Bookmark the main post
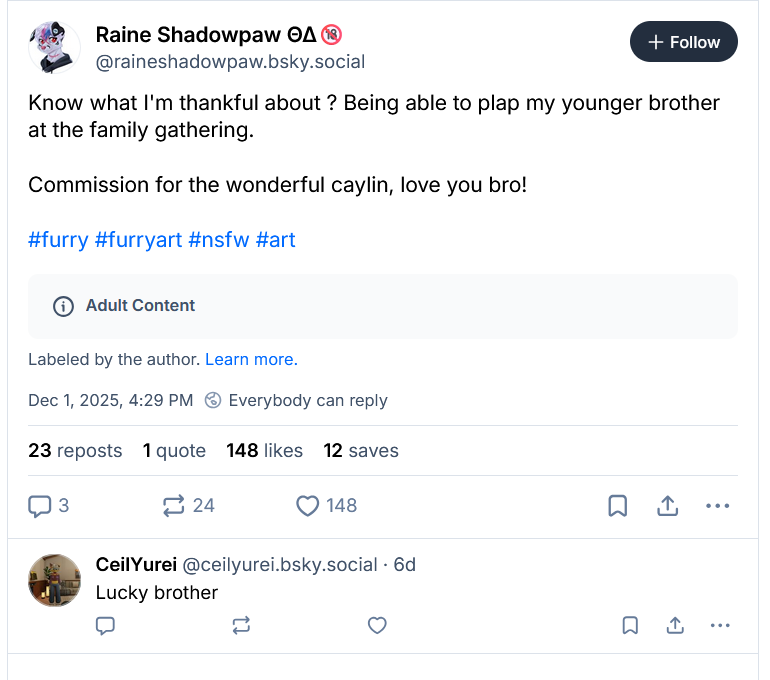 click(x=618, y=506)
